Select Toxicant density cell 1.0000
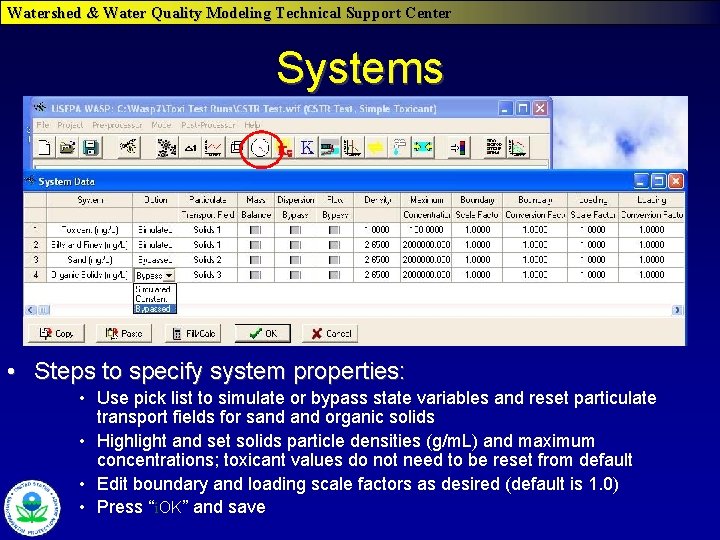The image size is (720, 540). click(377, 230)
